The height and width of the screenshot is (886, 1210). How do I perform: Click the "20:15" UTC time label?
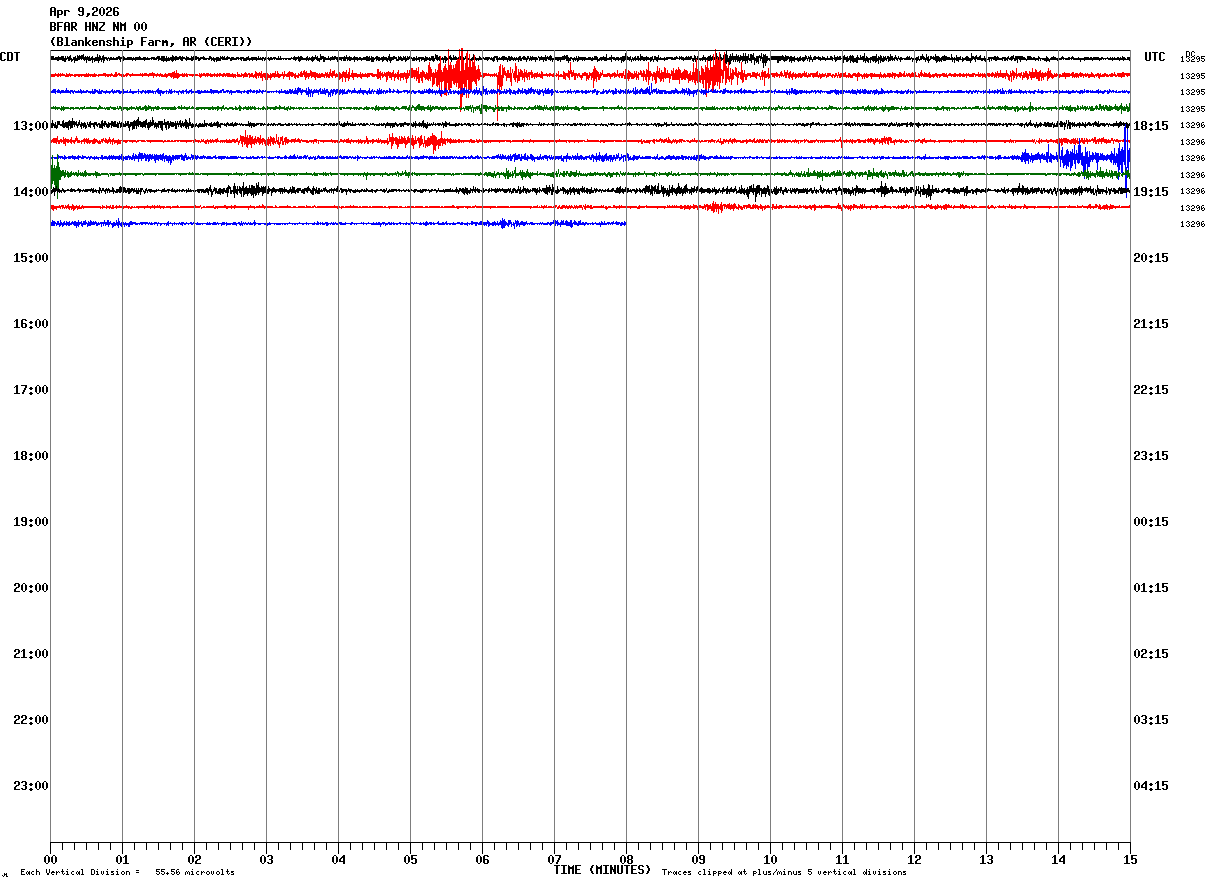coord(1151,258)
